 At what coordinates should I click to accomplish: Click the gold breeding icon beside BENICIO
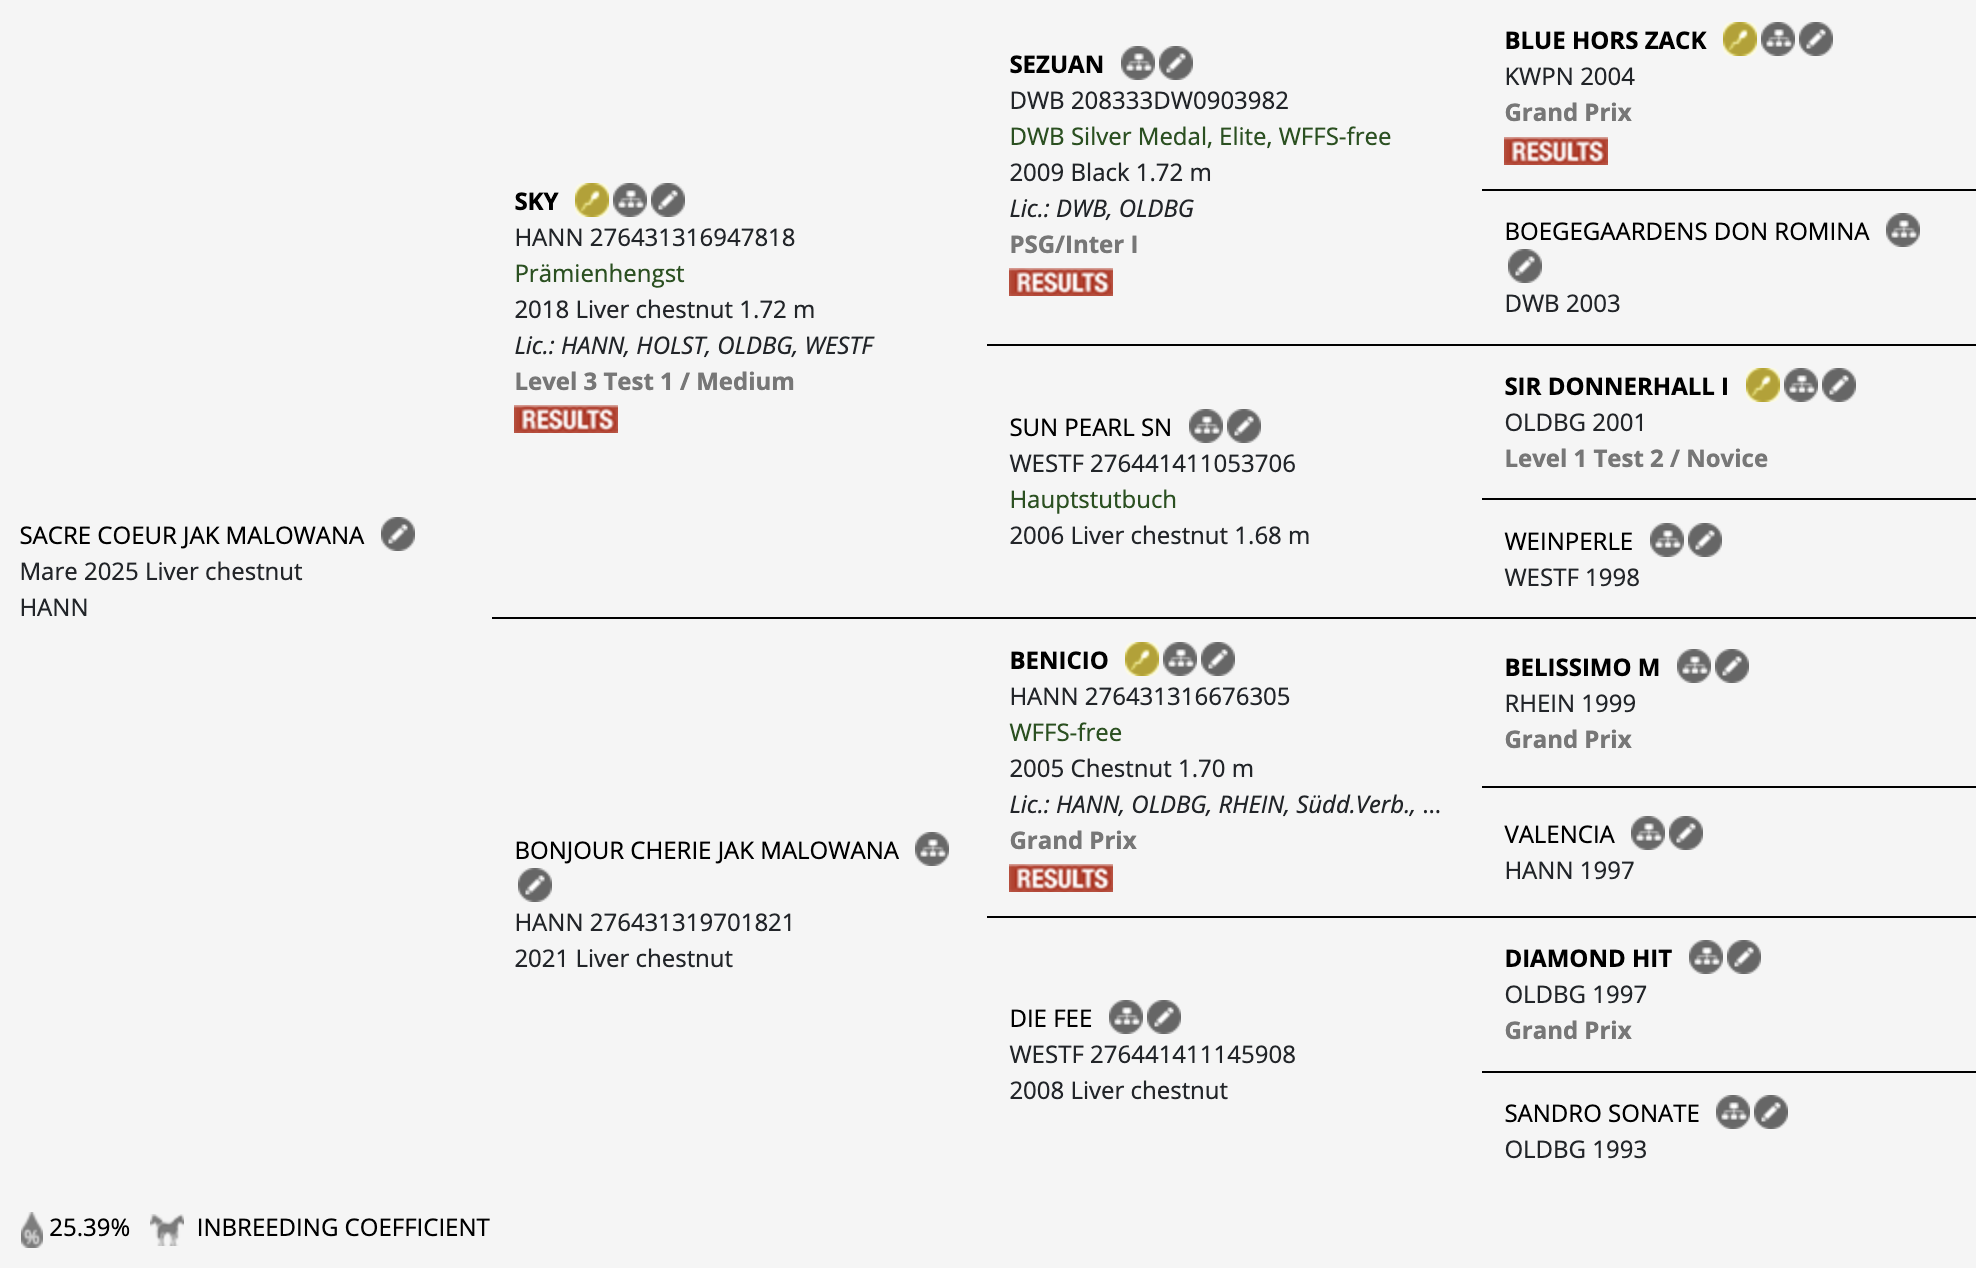(1141, 660)
